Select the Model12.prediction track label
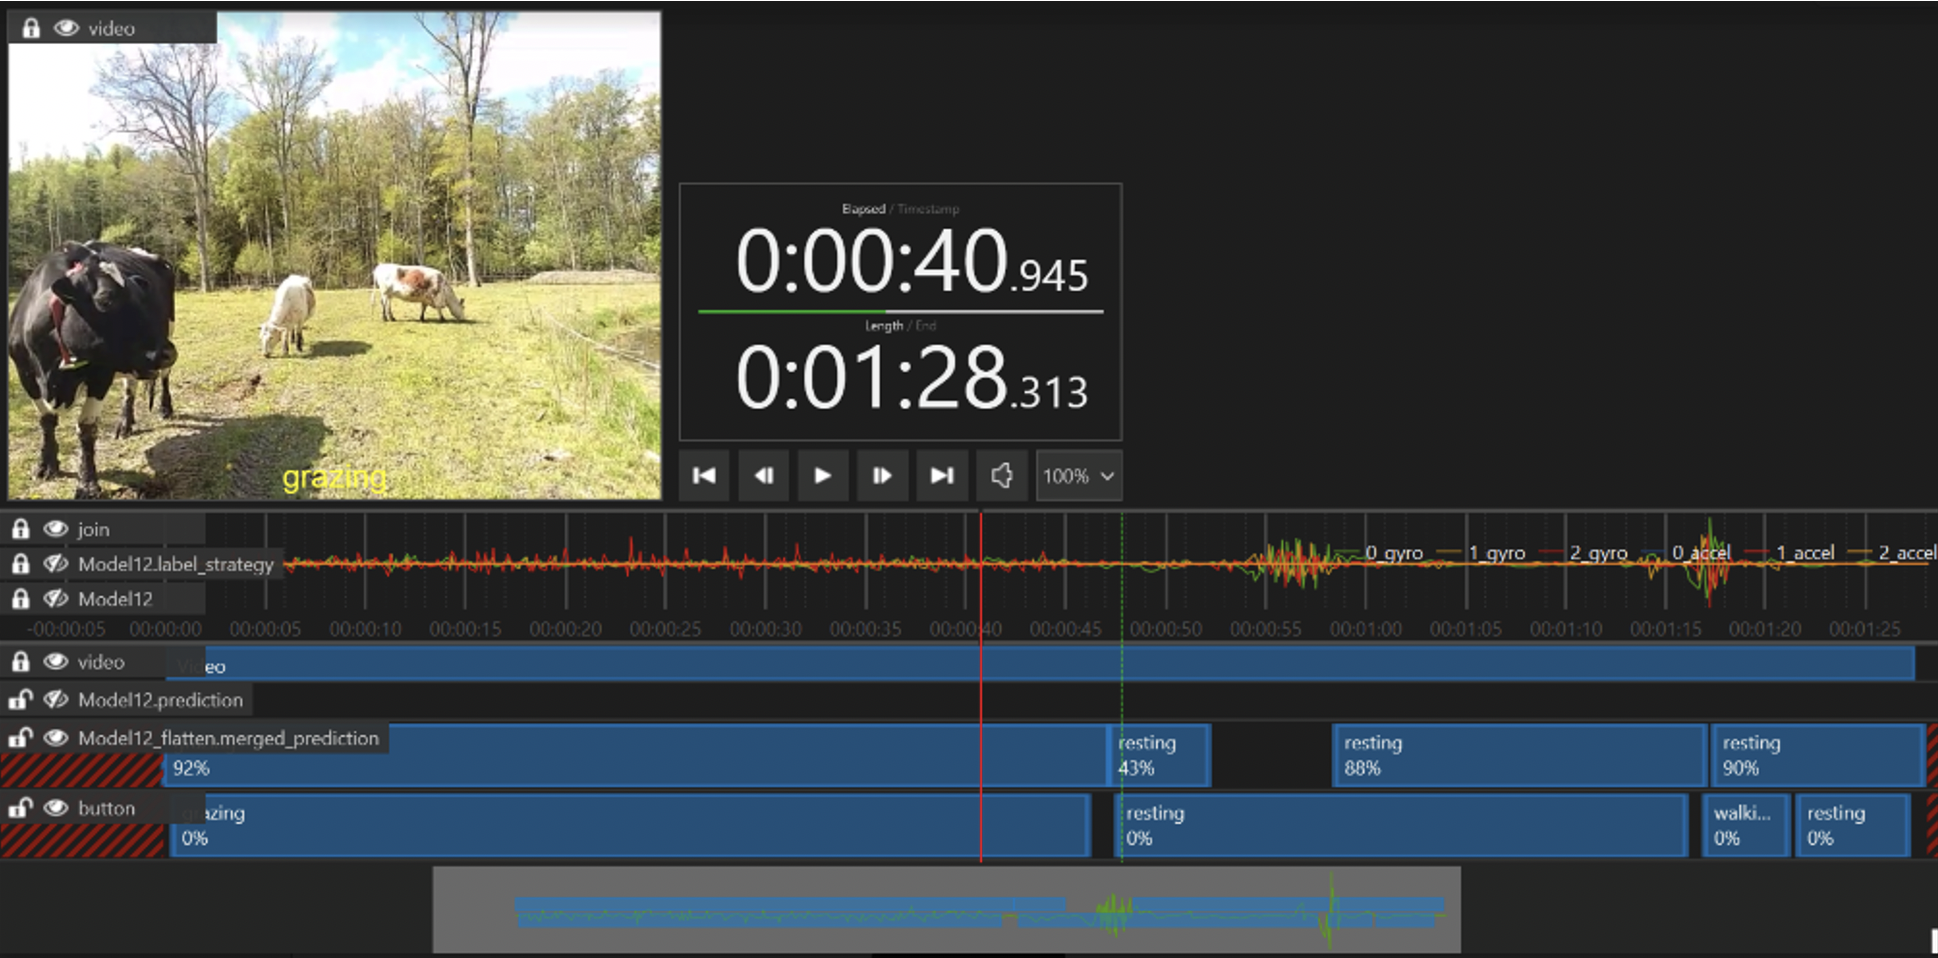The width and height of the screenshot is (1938, 958). [x=160, y=700]
